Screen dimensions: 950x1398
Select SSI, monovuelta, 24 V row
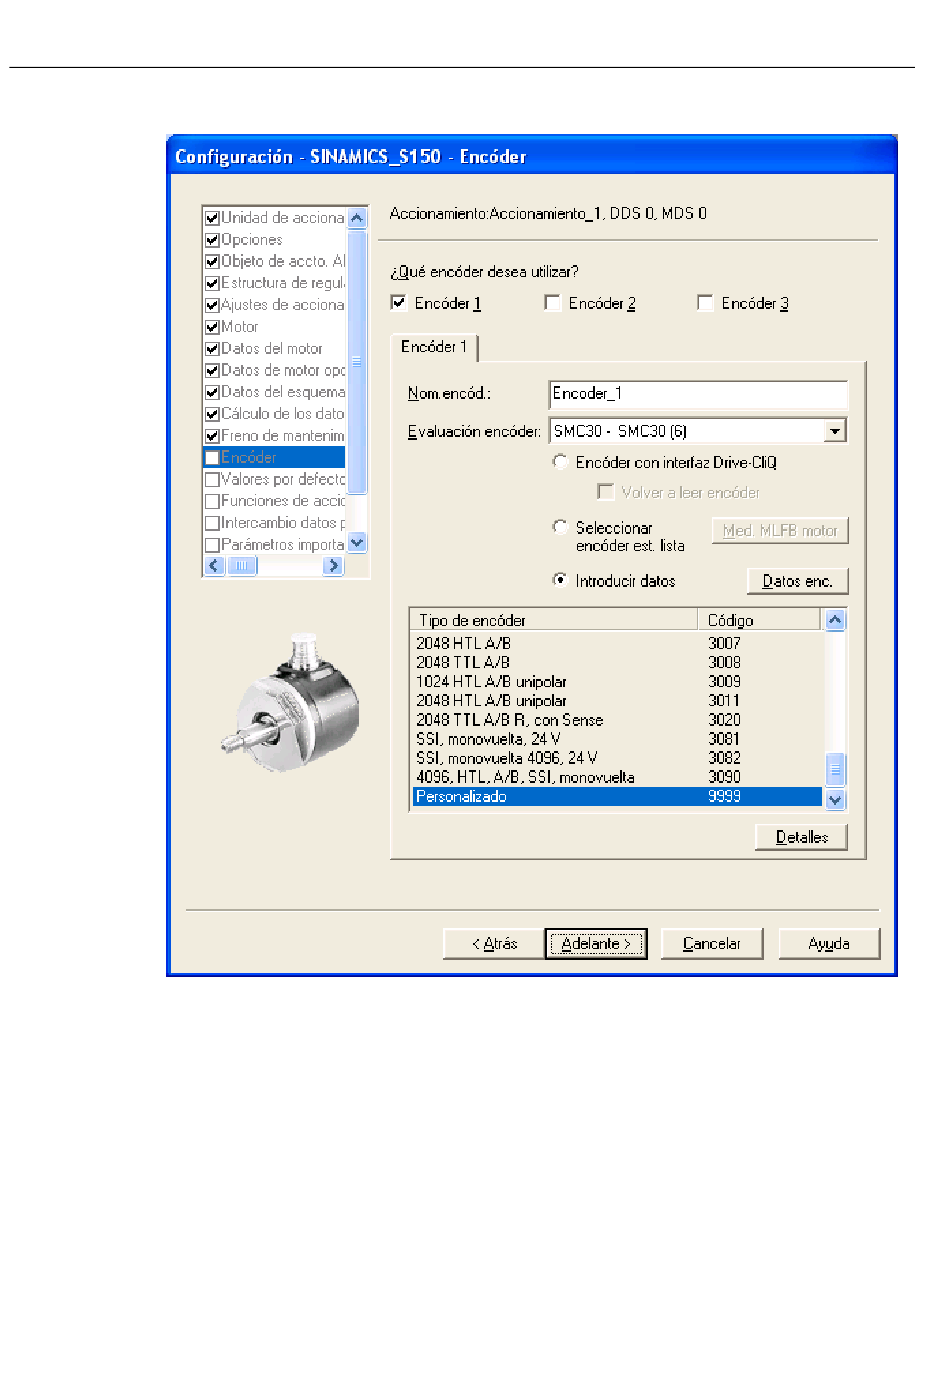tap(617, 739)
